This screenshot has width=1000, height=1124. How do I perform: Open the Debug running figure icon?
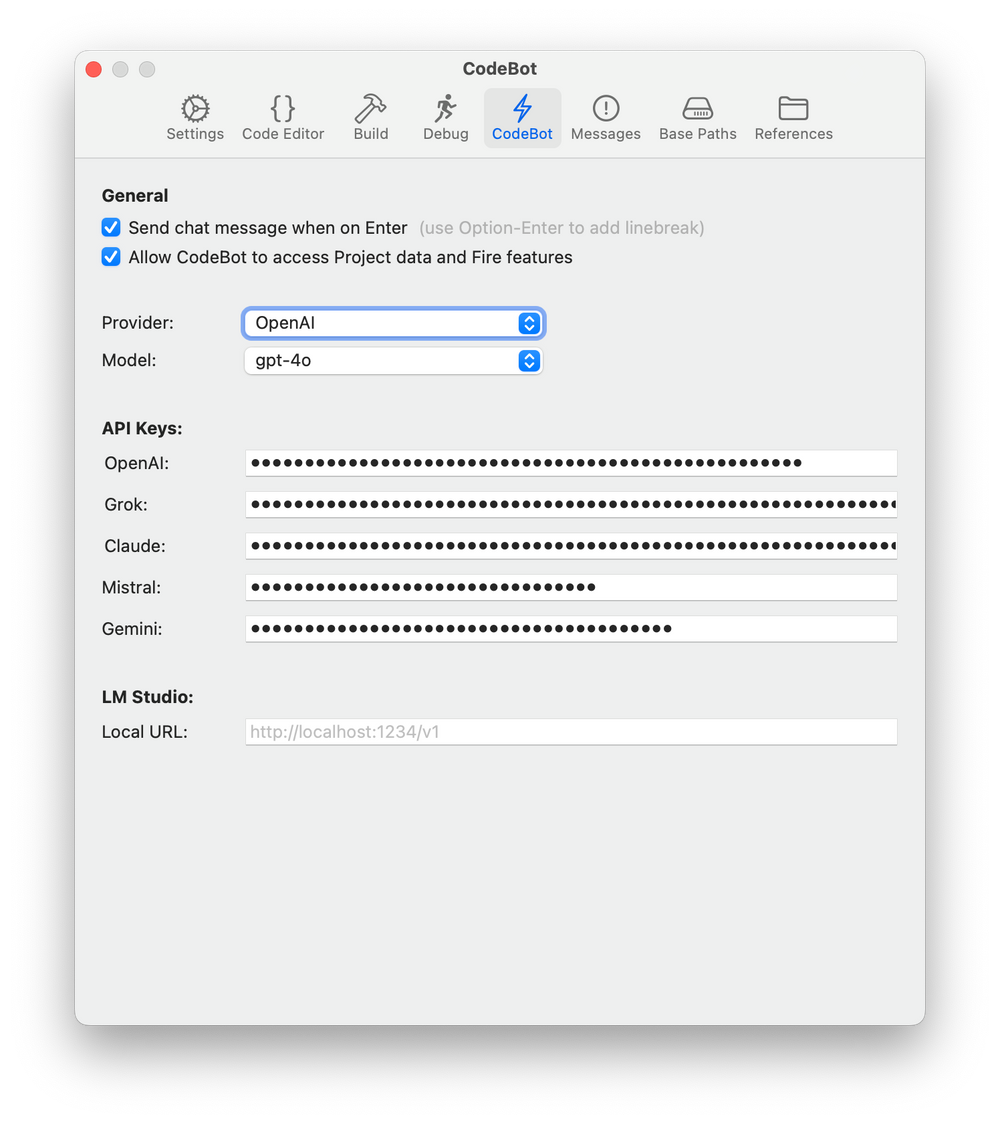(446, 108)
